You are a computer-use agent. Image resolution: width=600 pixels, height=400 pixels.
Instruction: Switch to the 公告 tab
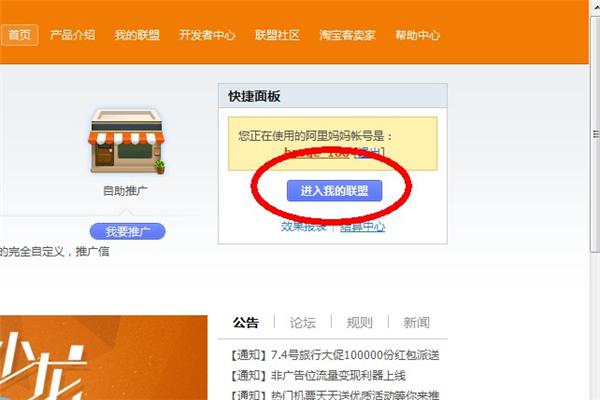coord(246,322)
